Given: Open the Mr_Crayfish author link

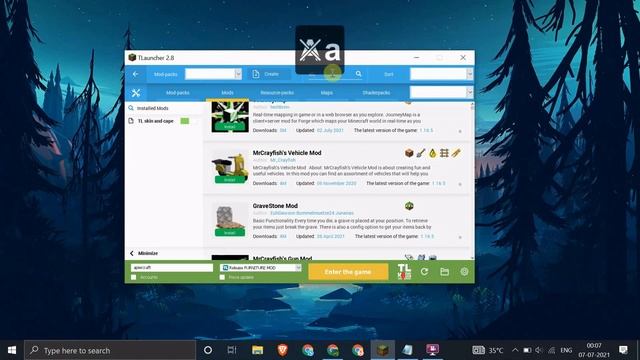Looking at the screenshot, I should tap(283, 160).
